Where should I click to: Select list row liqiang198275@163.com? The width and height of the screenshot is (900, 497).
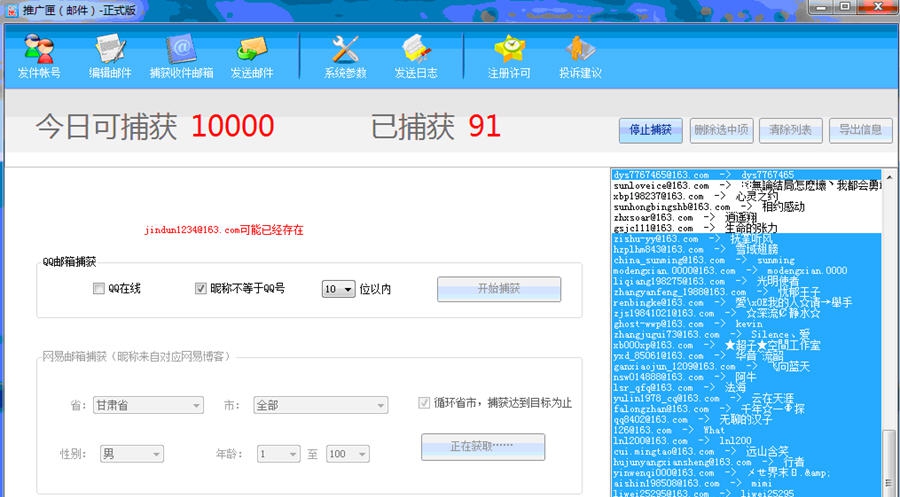[x=746, y=281]
